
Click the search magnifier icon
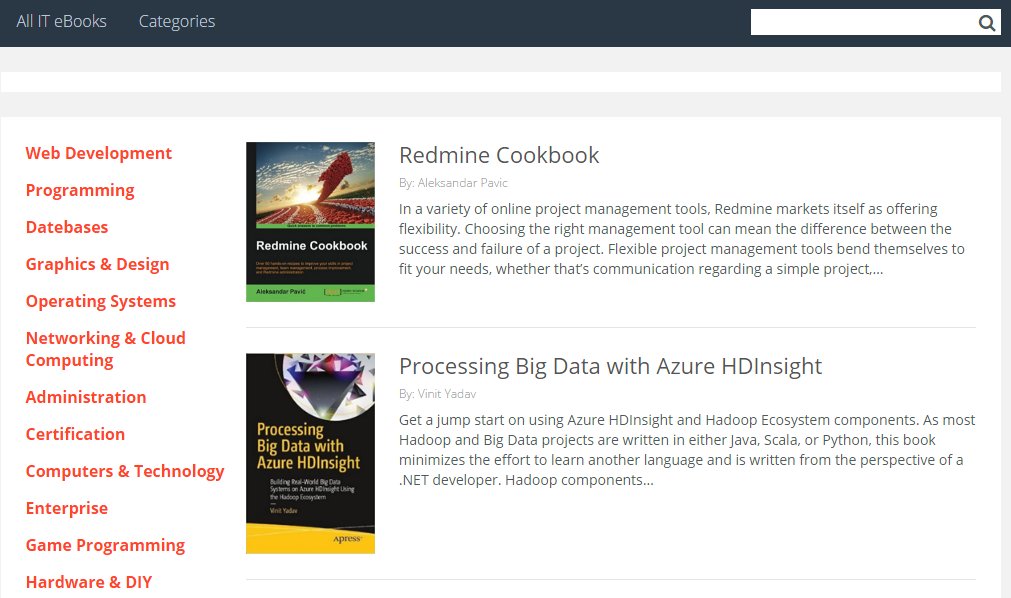click(986, 23)
